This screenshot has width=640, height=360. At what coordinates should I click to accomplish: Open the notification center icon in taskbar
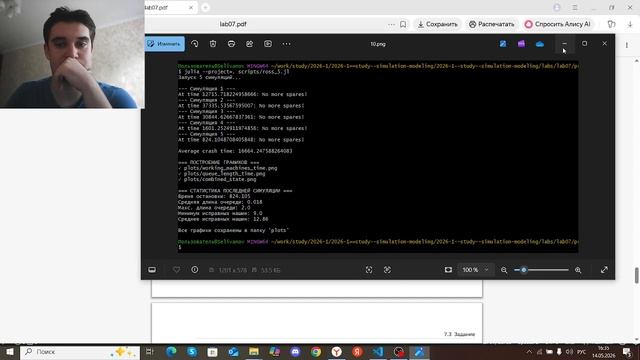tap(627, 351)
